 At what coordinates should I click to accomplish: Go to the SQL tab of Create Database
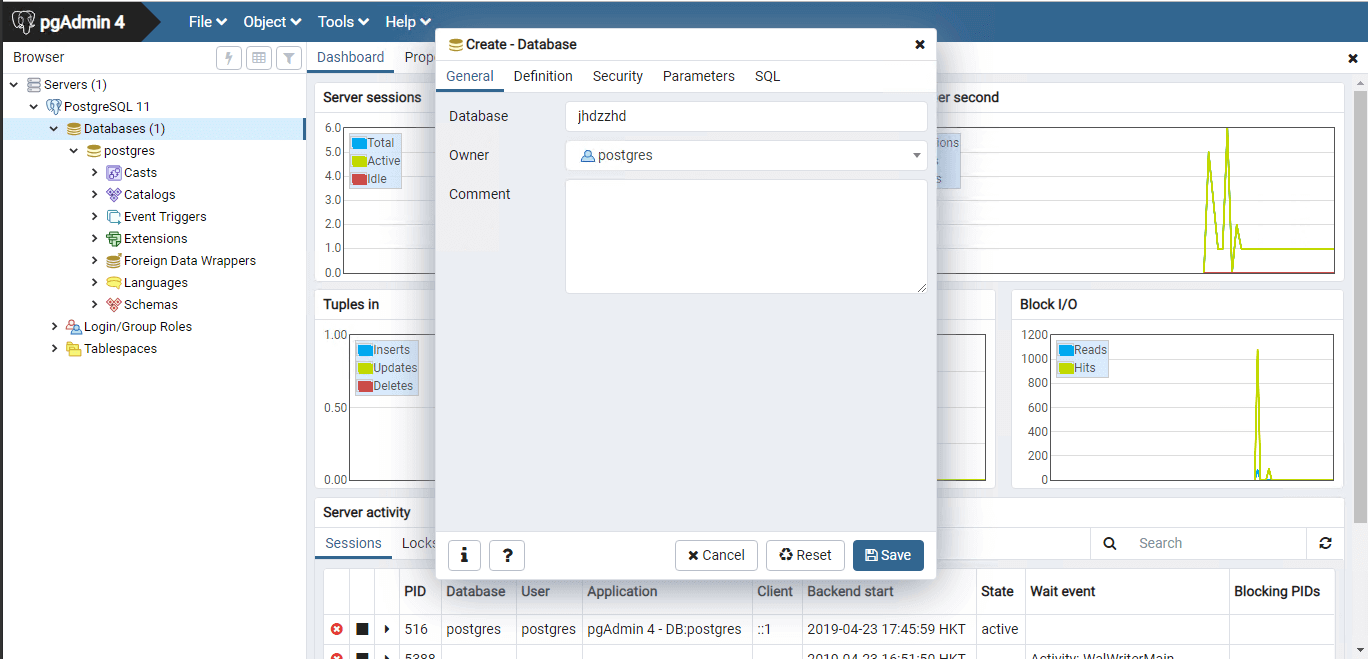(x=767, y=76)
